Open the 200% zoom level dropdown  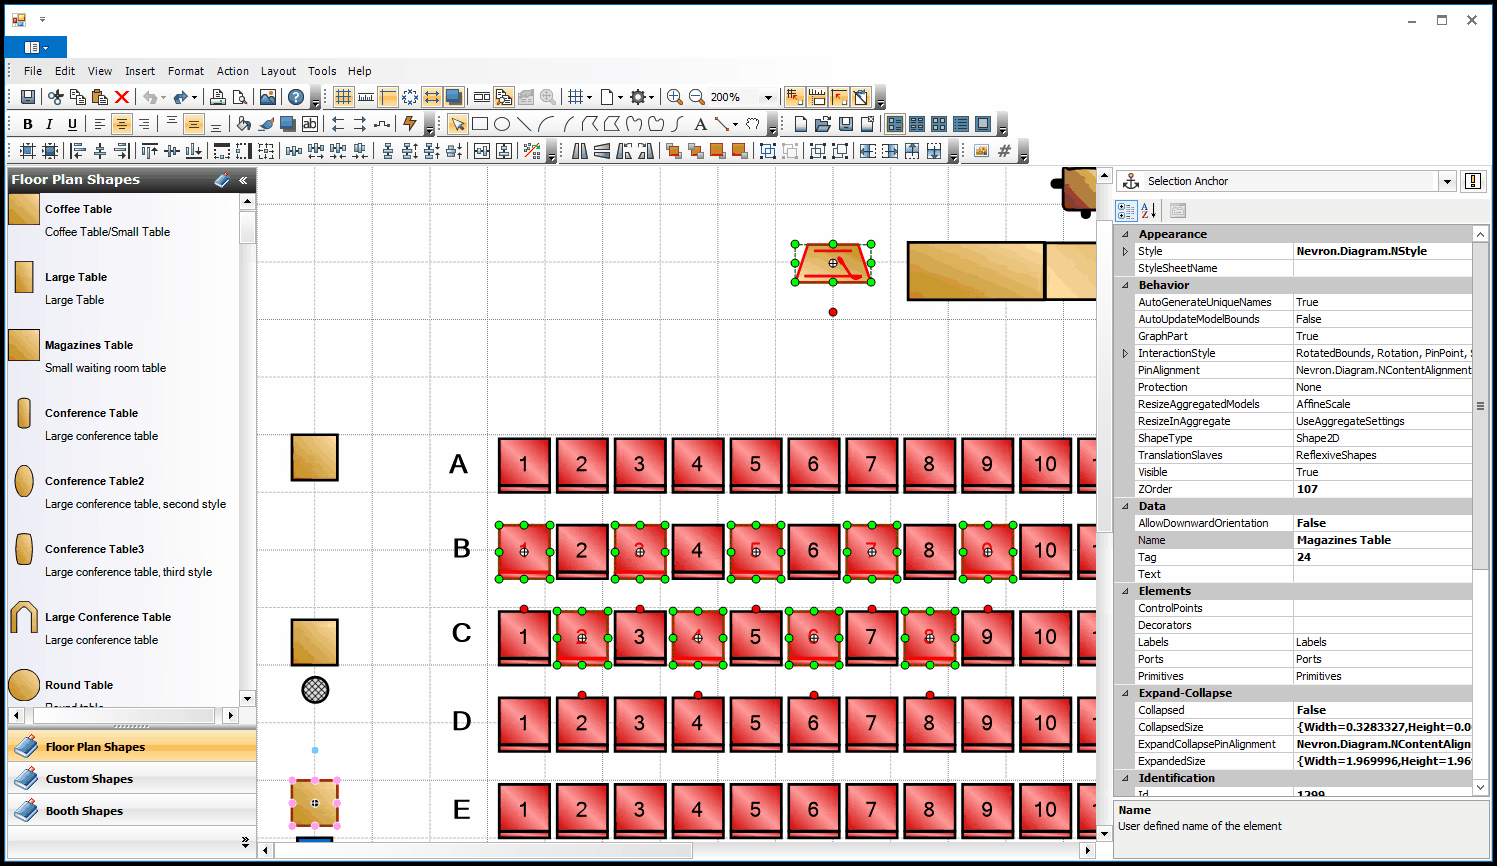(768, 97)
